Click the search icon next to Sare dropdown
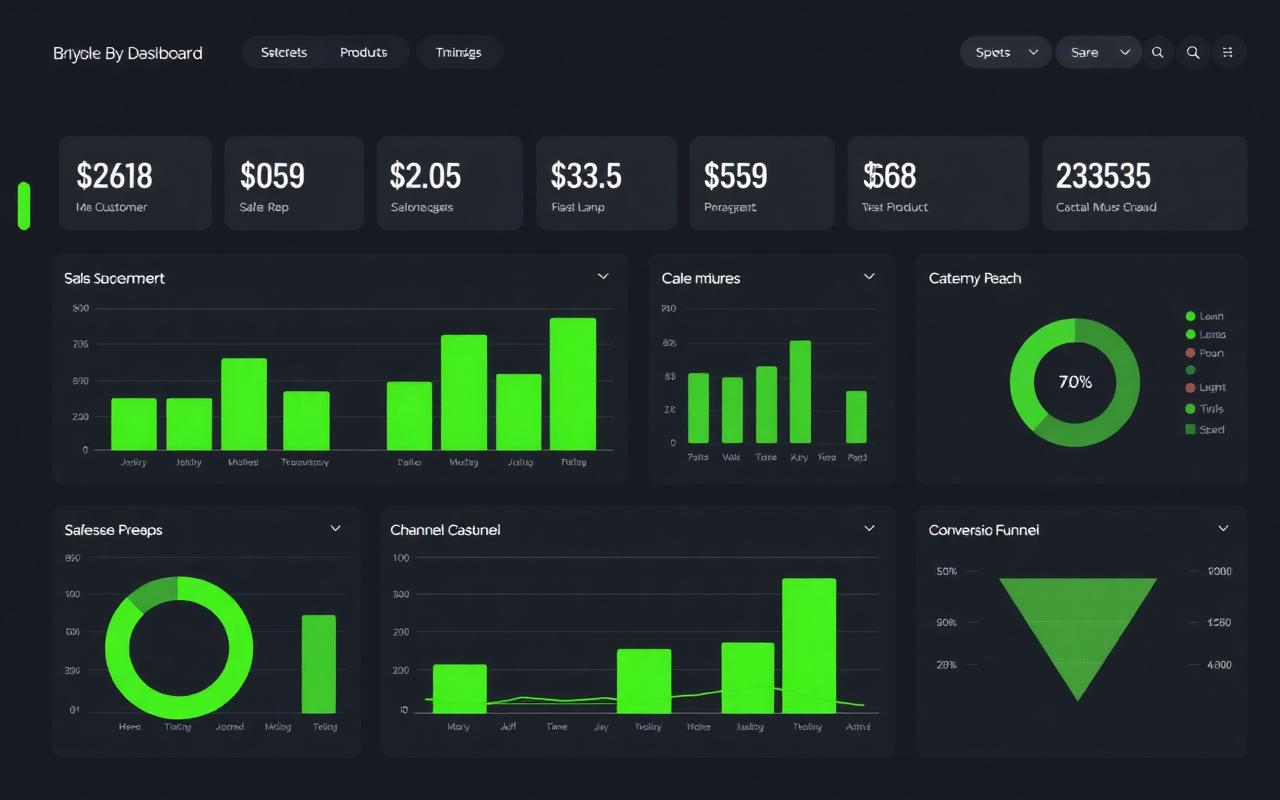Viewport: 1280px width, 800px height. pyautogui.click(x=1157, y=52)
